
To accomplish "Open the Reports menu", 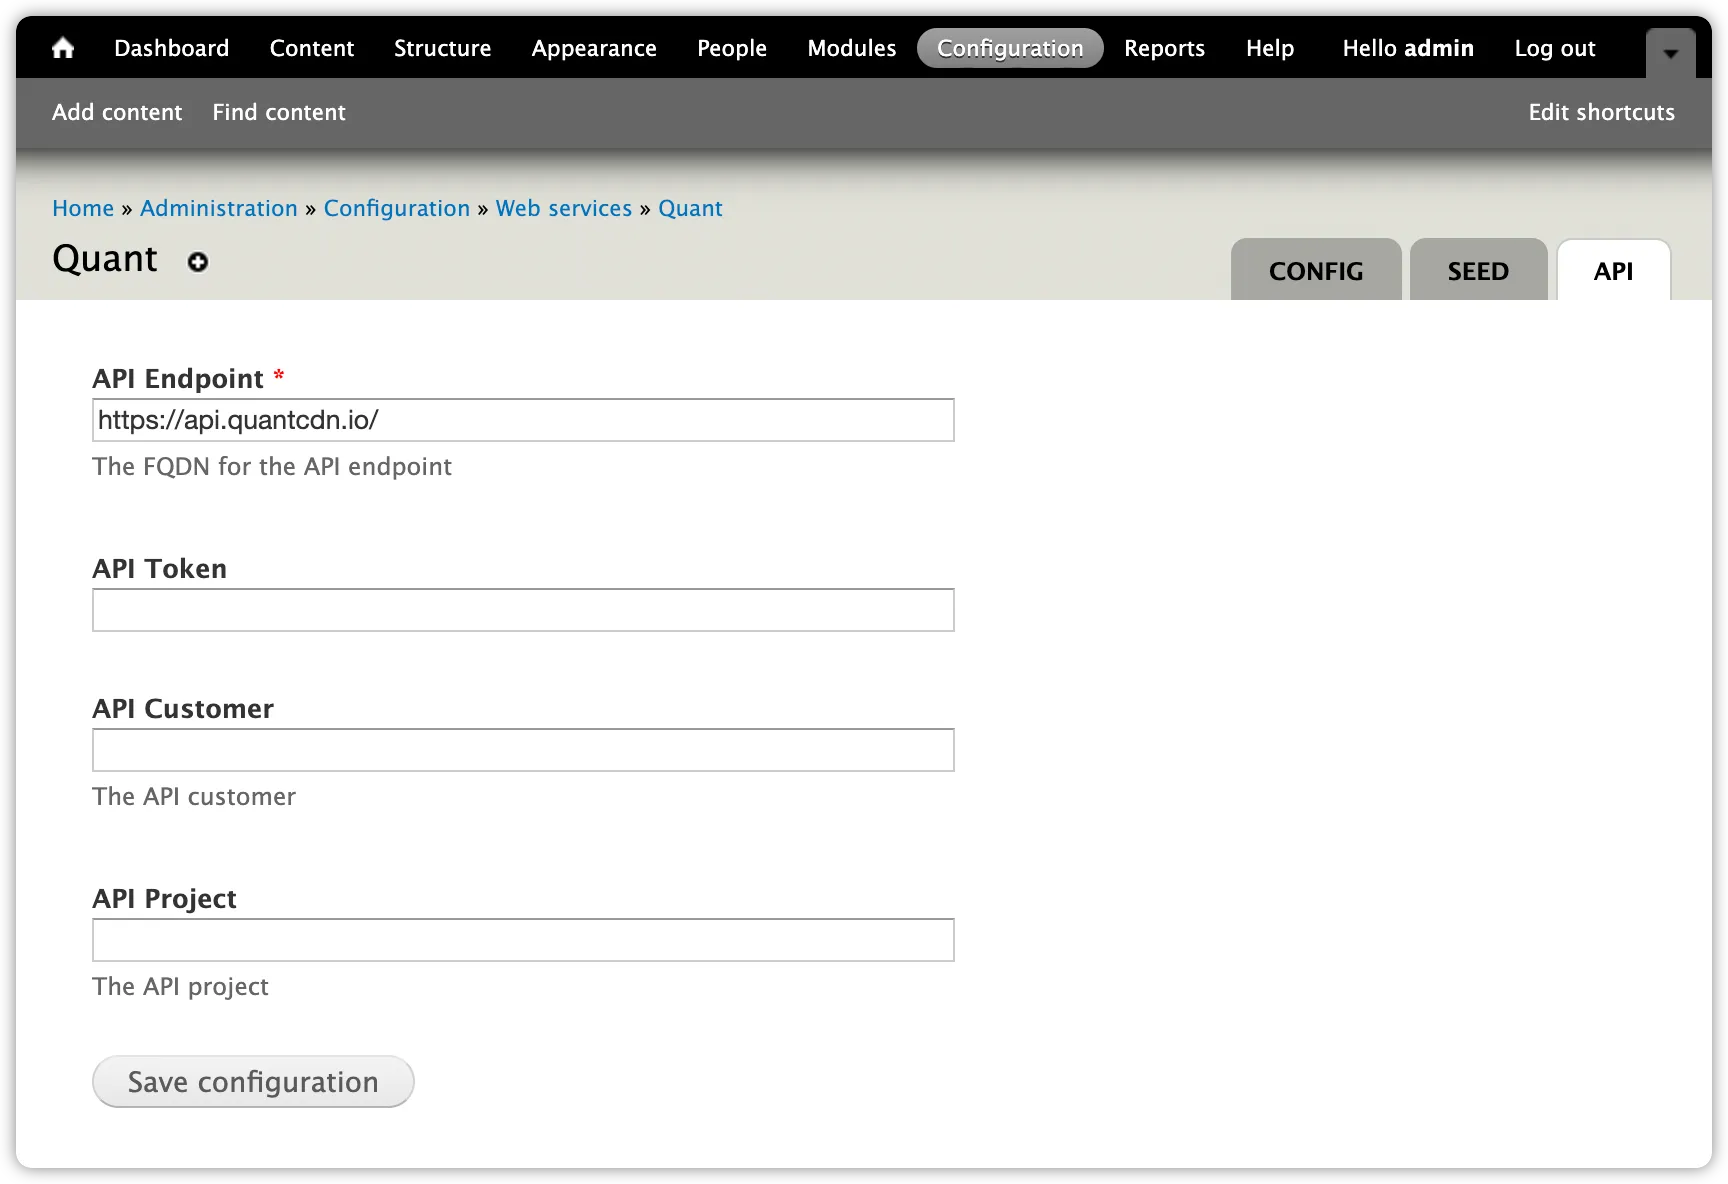I will (1164, 47).
